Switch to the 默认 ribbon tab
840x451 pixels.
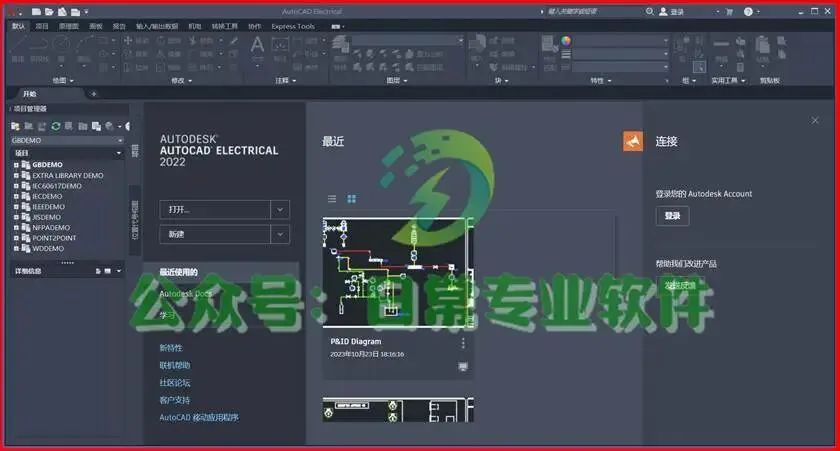point(19,26)
